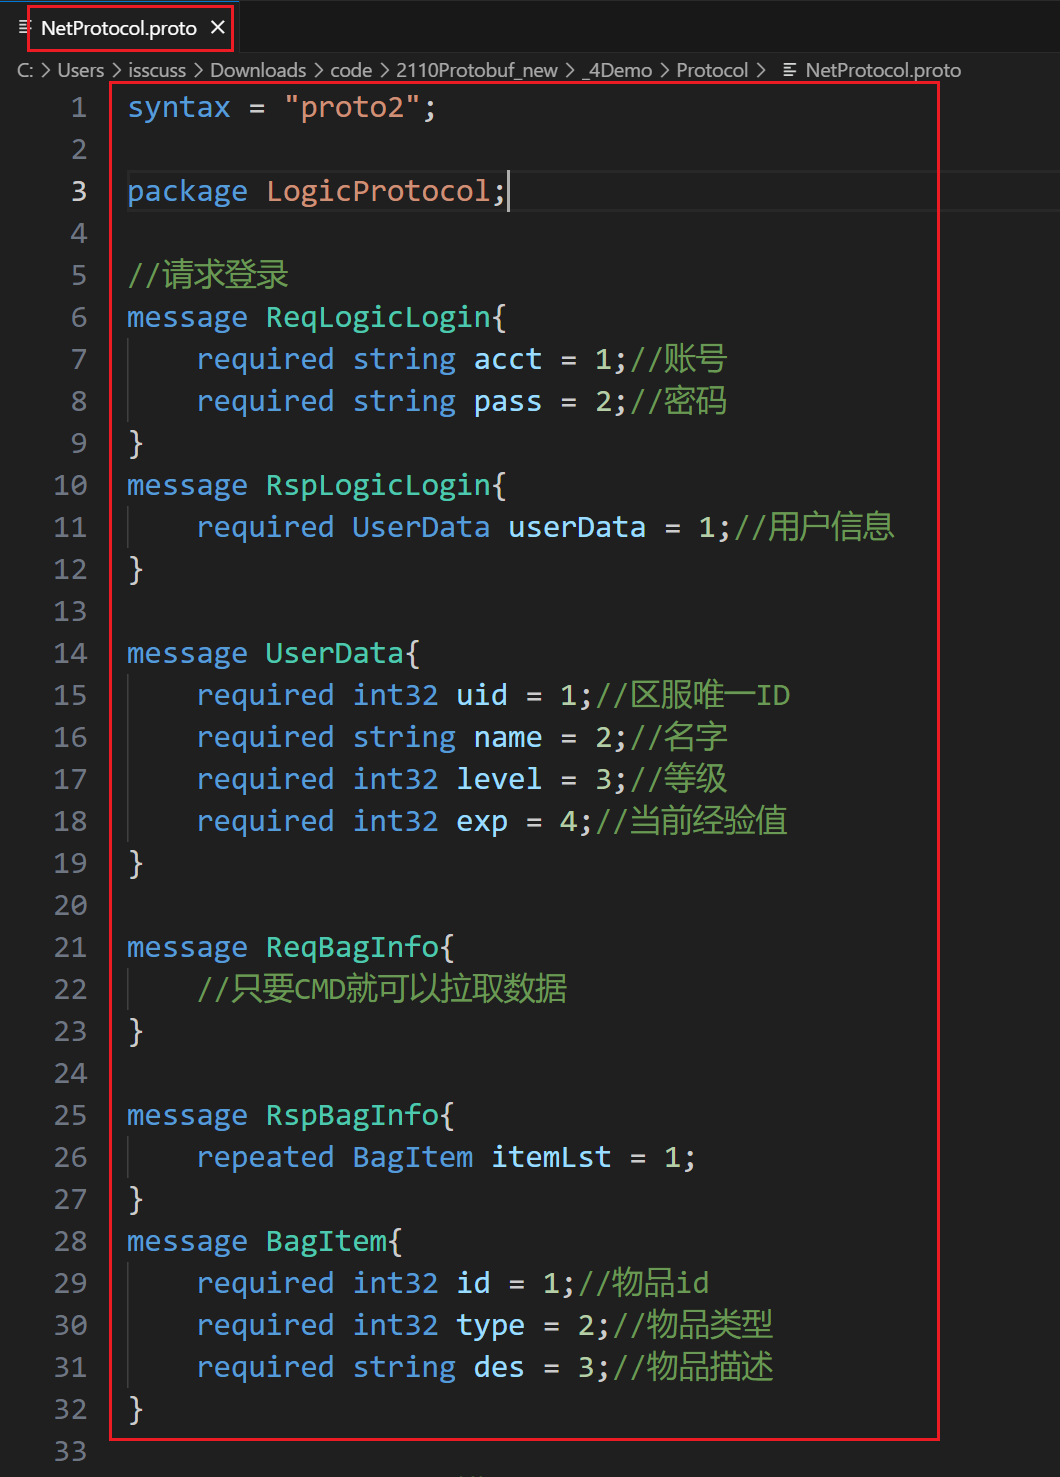
Task: Click line number 25 in the gutter
Action: 70,1115
